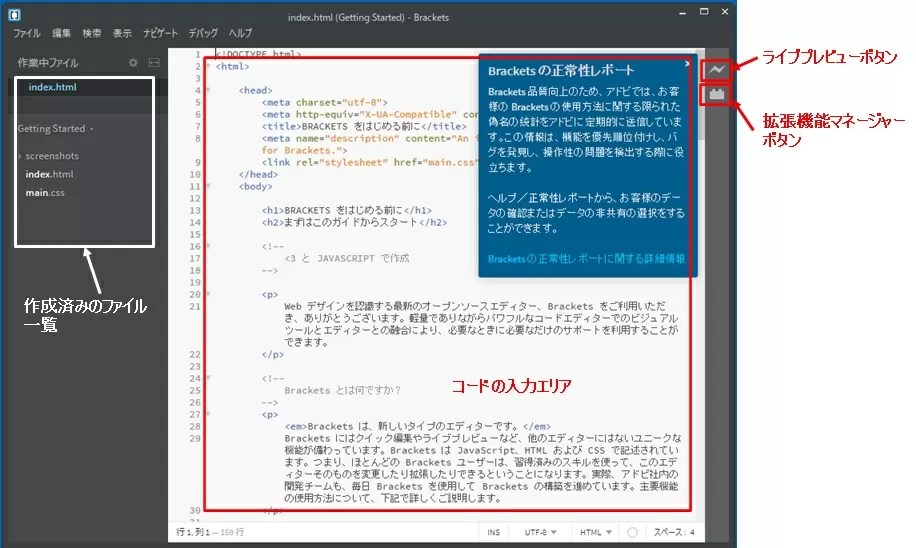Viewport: 916px width, 548px height.
Task: Click the link rel stylesheet line 9
Action: [369, 162]
